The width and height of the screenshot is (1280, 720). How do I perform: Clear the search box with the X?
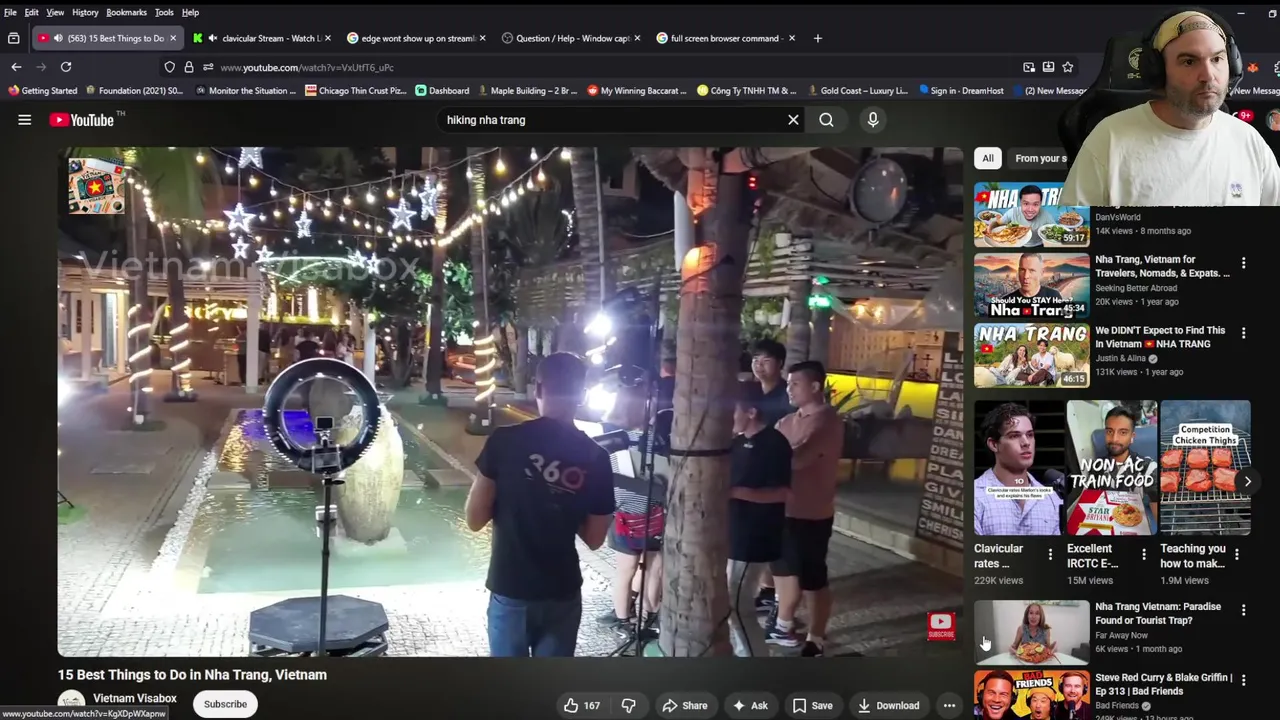tap(793, 120)
